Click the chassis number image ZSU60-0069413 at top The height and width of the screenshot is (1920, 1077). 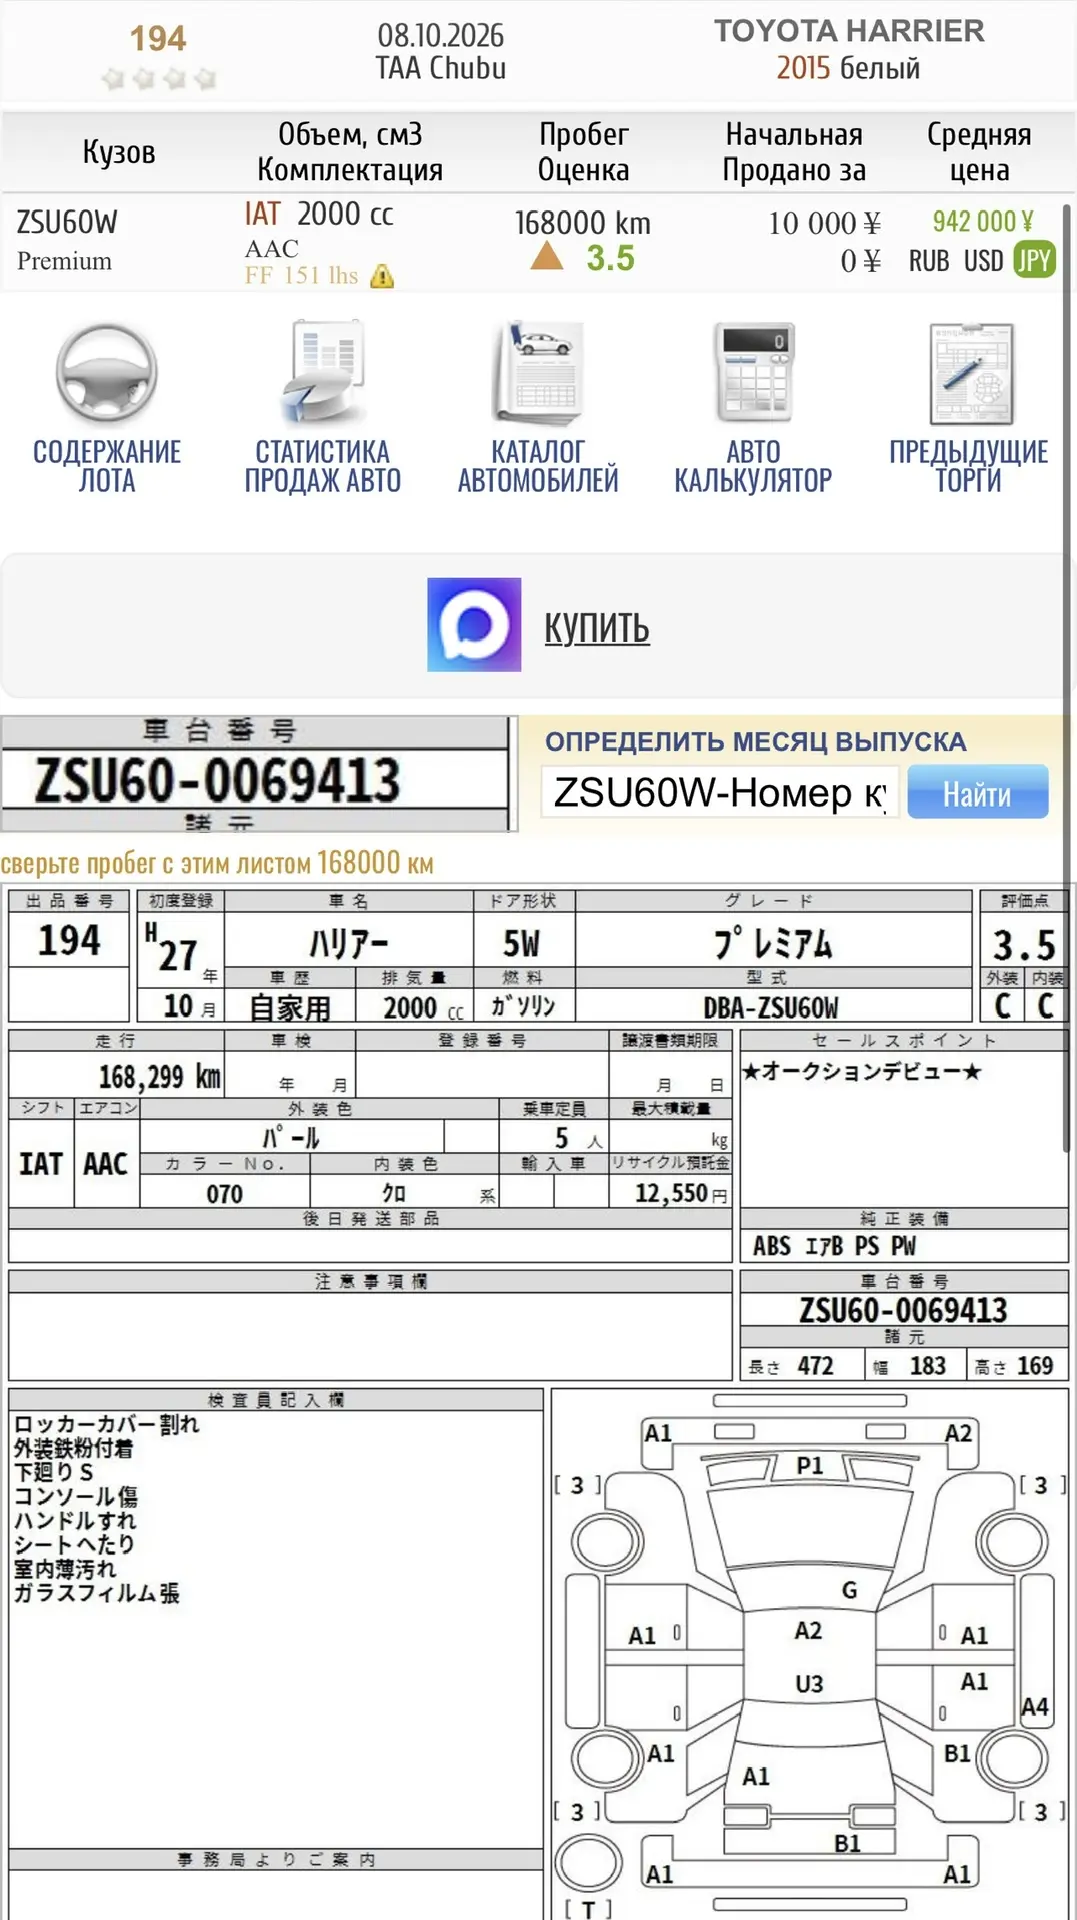point(258,774)
